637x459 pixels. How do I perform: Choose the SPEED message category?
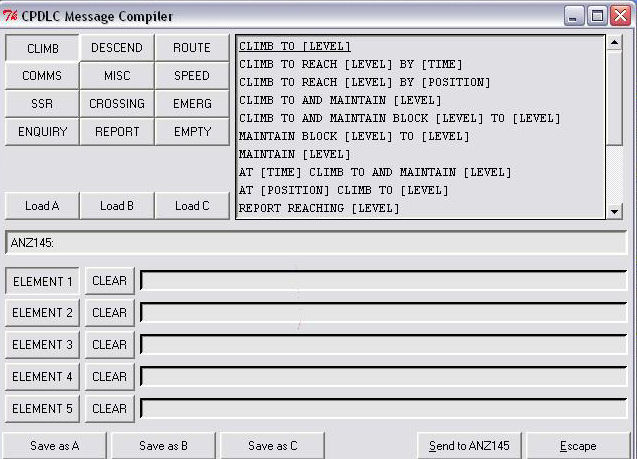pos(192,76)
